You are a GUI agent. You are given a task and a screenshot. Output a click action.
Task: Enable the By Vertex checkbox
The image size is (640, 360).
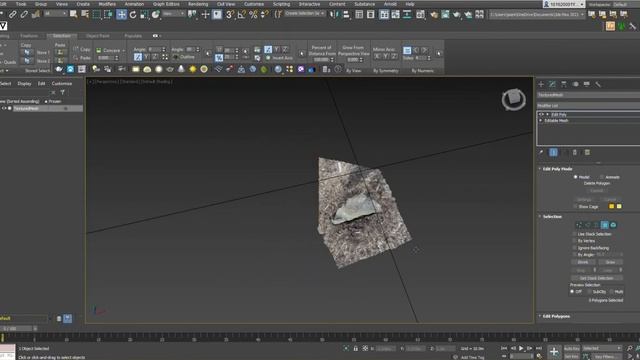pyautogui.click(x=575, y=241)
